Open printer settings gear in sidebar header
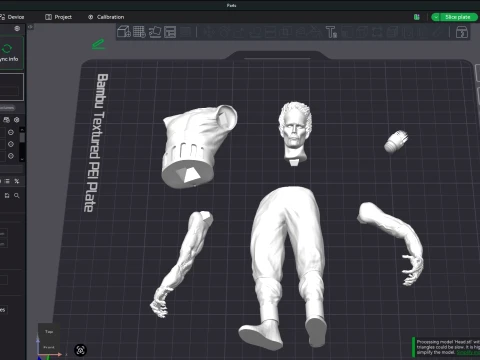Viewport: 480px width, 360px height. click(x=17, y=29)
